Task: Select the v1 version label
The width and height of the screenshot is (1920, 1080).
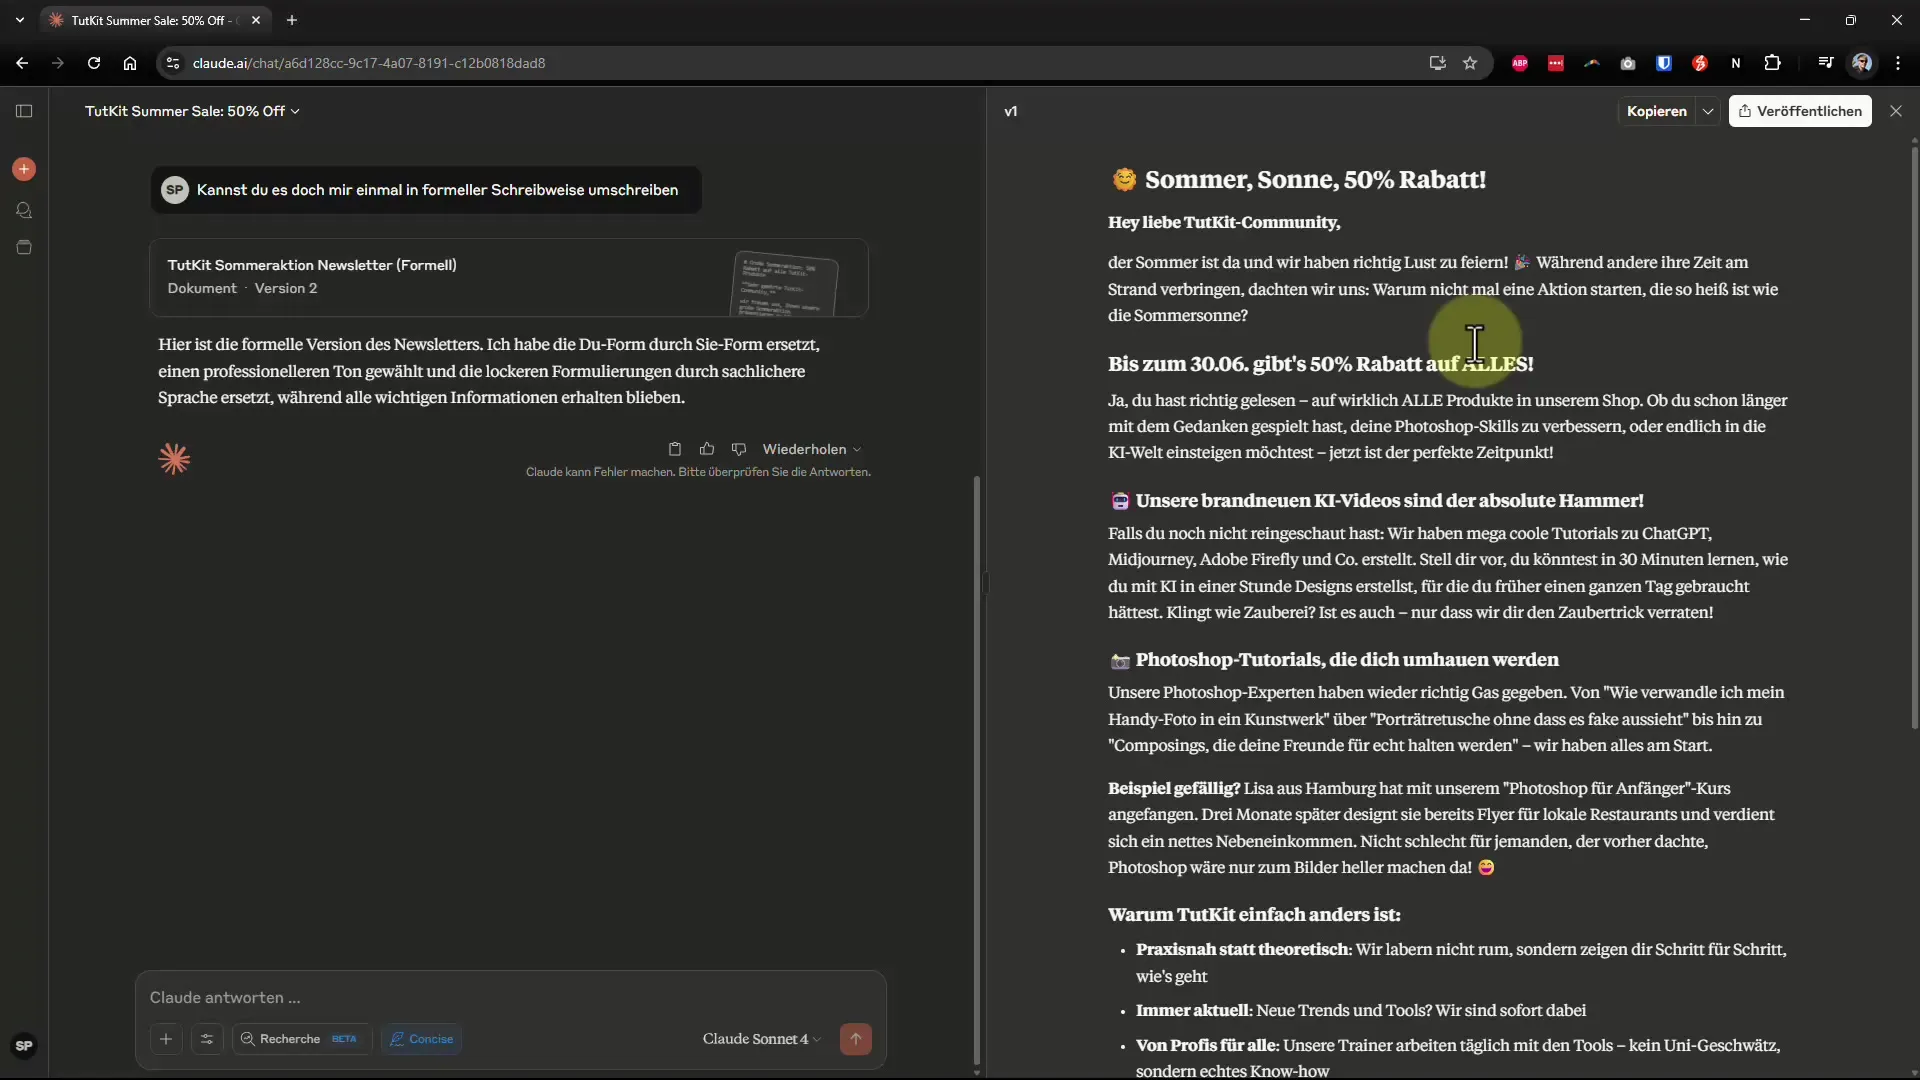Action: [x=1011, y=111]
